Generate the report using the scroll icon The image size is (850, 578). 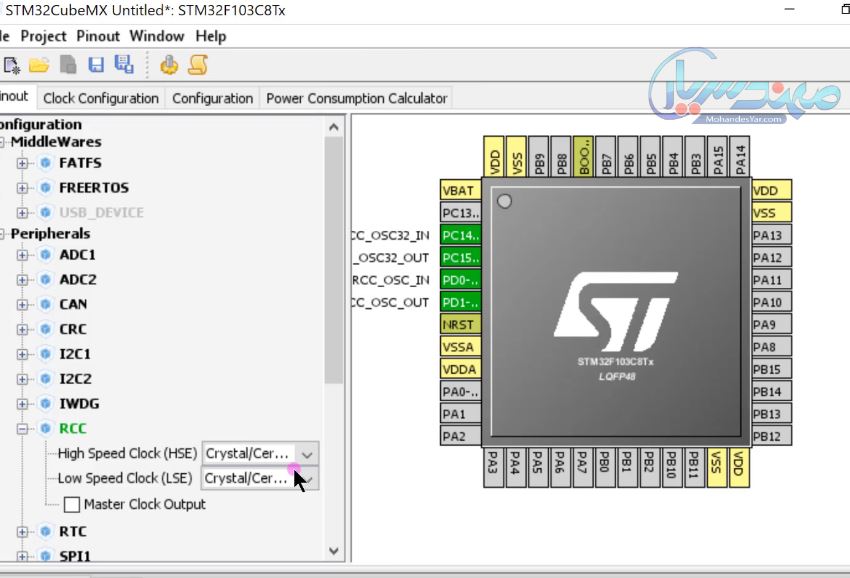196,63
